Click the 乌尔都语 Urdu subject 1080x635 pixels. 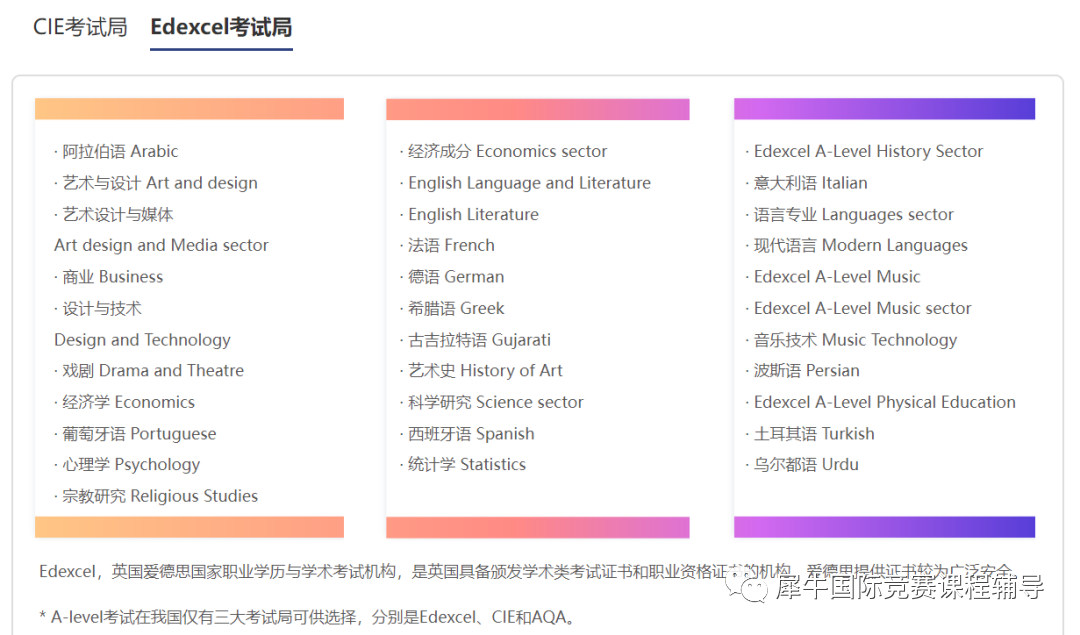pyautogui.click(x=806, y=465)
